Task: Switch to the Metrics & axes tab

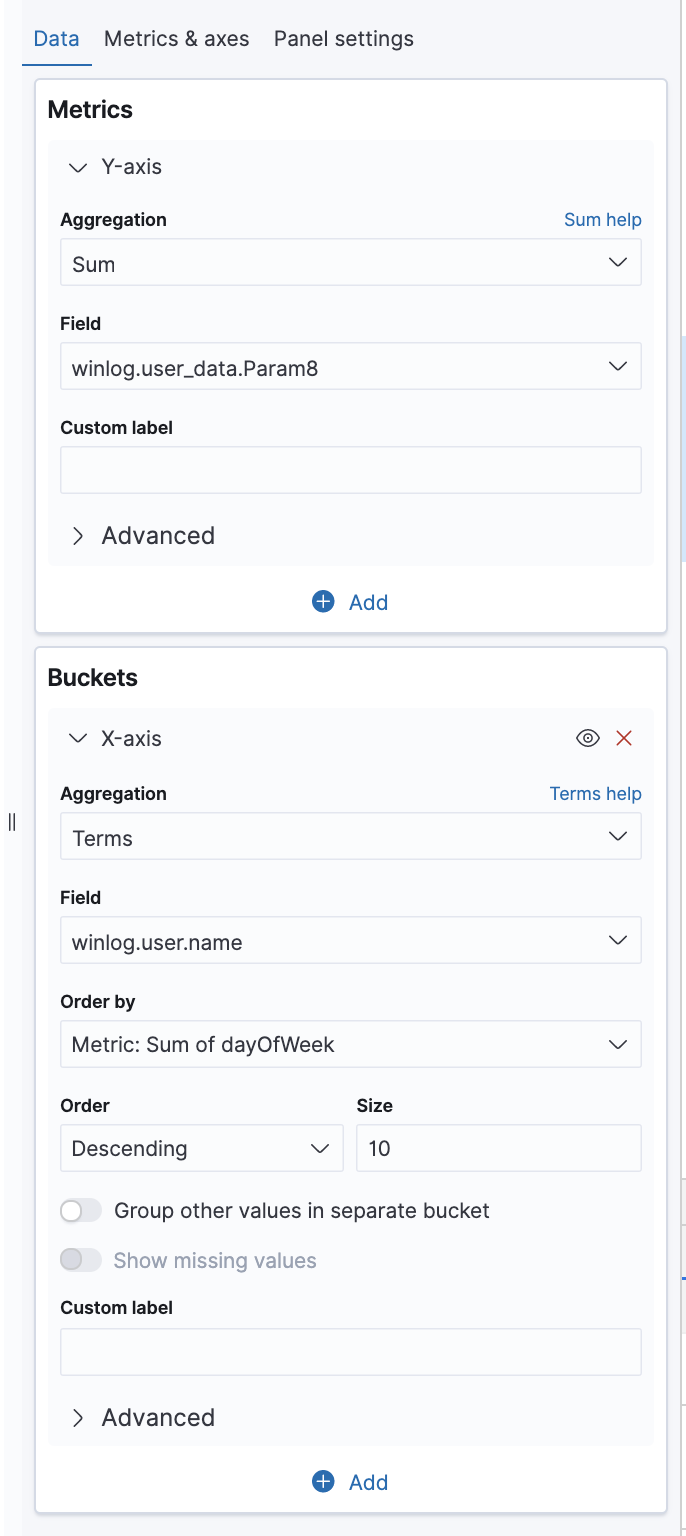Action: coord(176,39)
